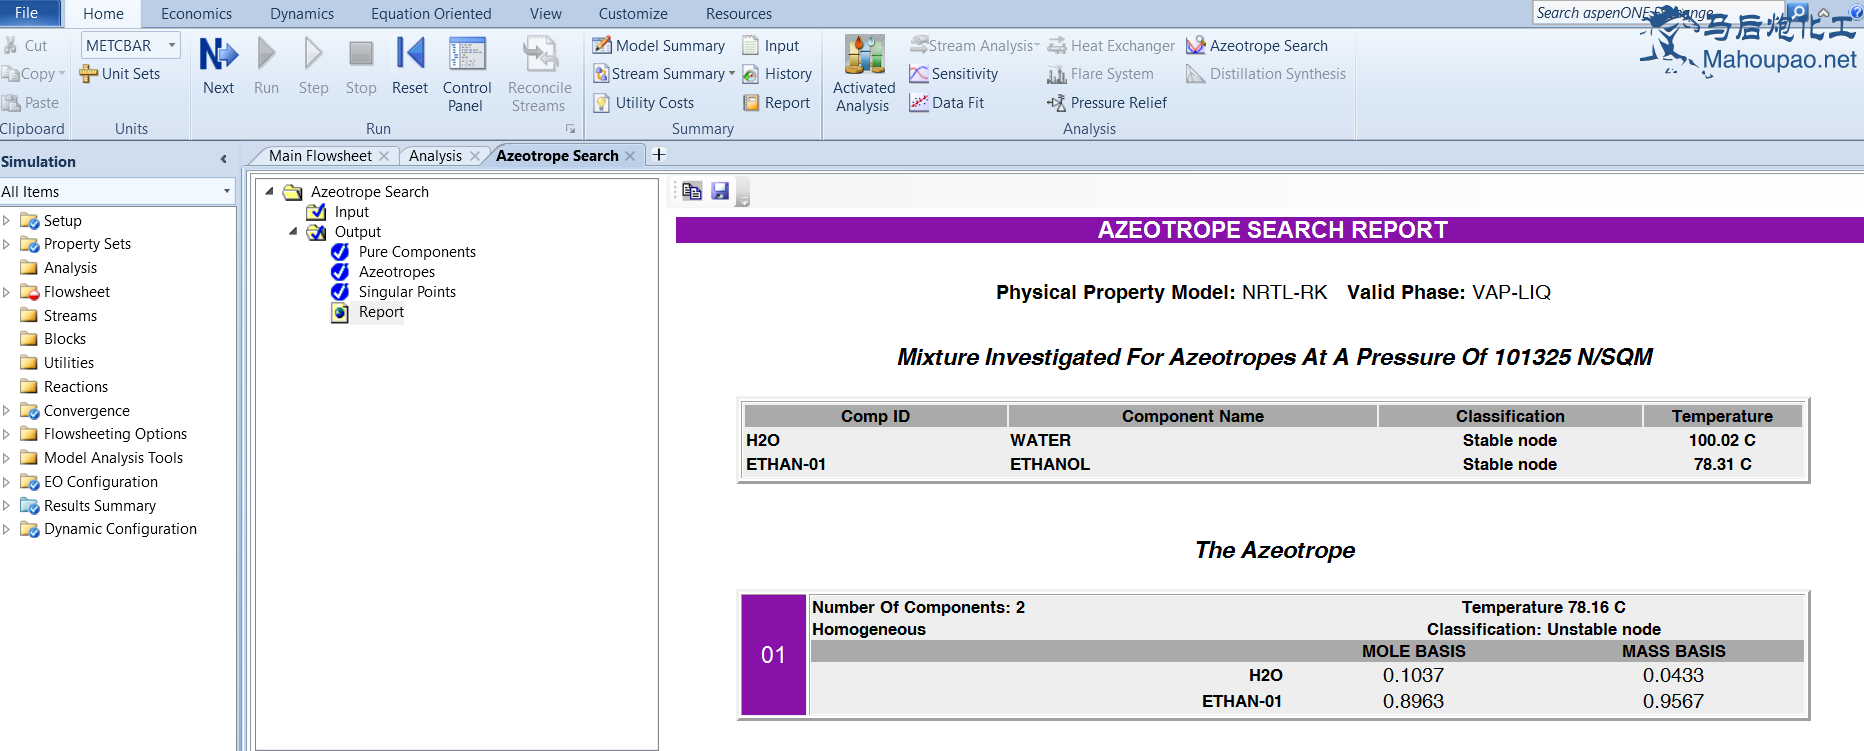Open the Control Panel
Viewport: 1864px width, 751px height.
pos(466,74)
